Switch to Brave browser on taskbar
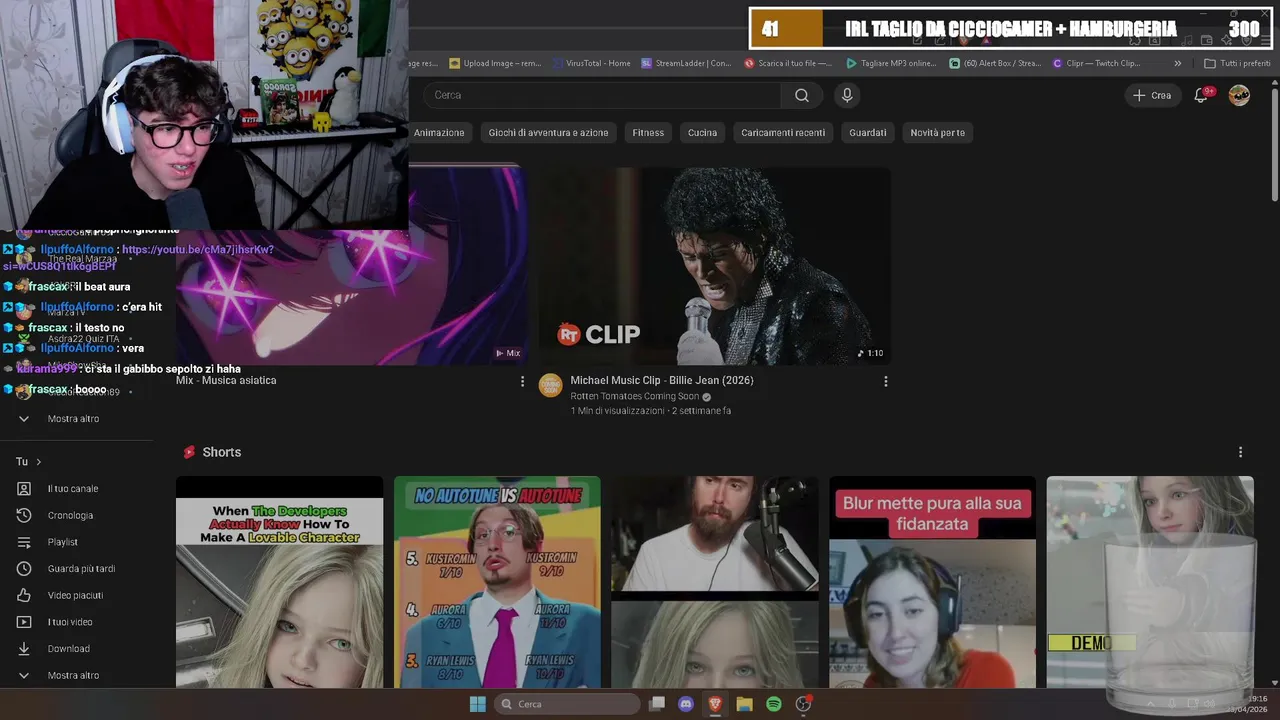 click(x=715, y=704)
